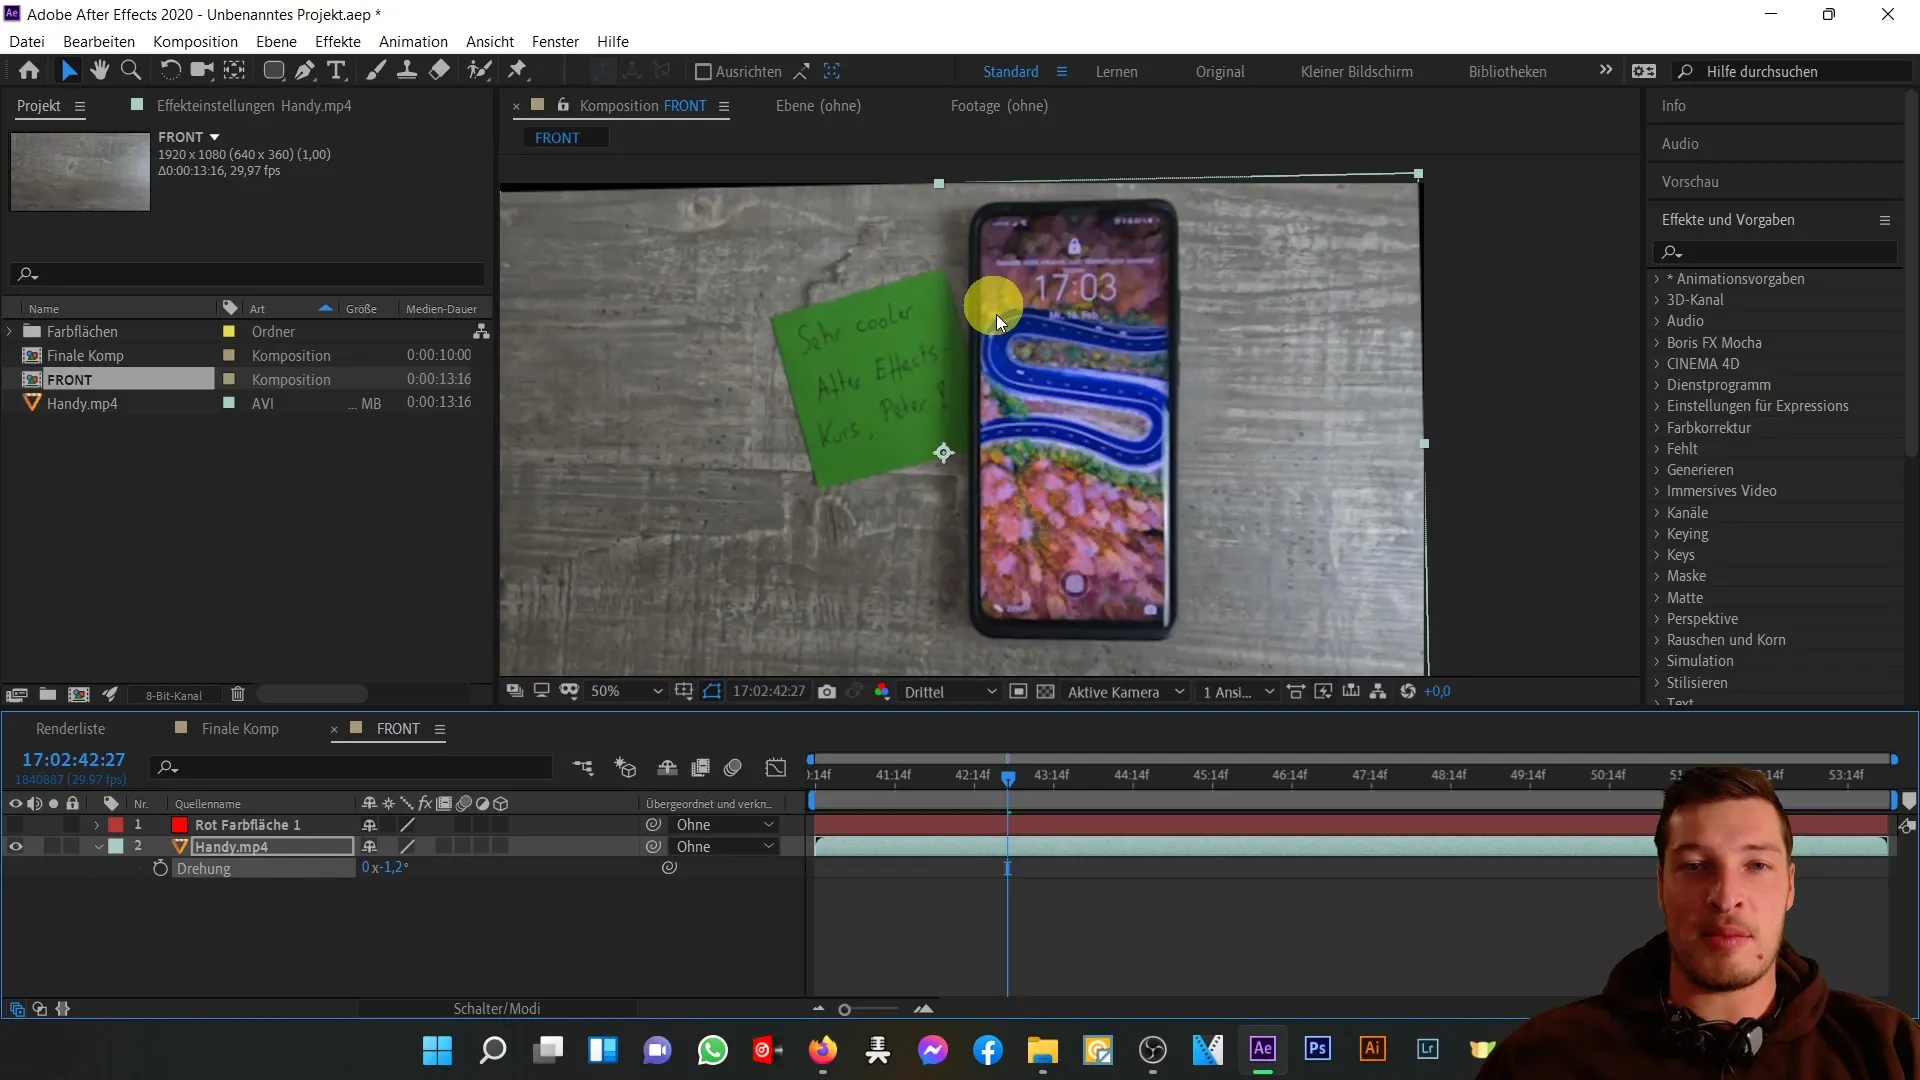Click timeline zoom slider handle
The height and width of the screenshot is (1080, 1920).
click(845, 1010)
